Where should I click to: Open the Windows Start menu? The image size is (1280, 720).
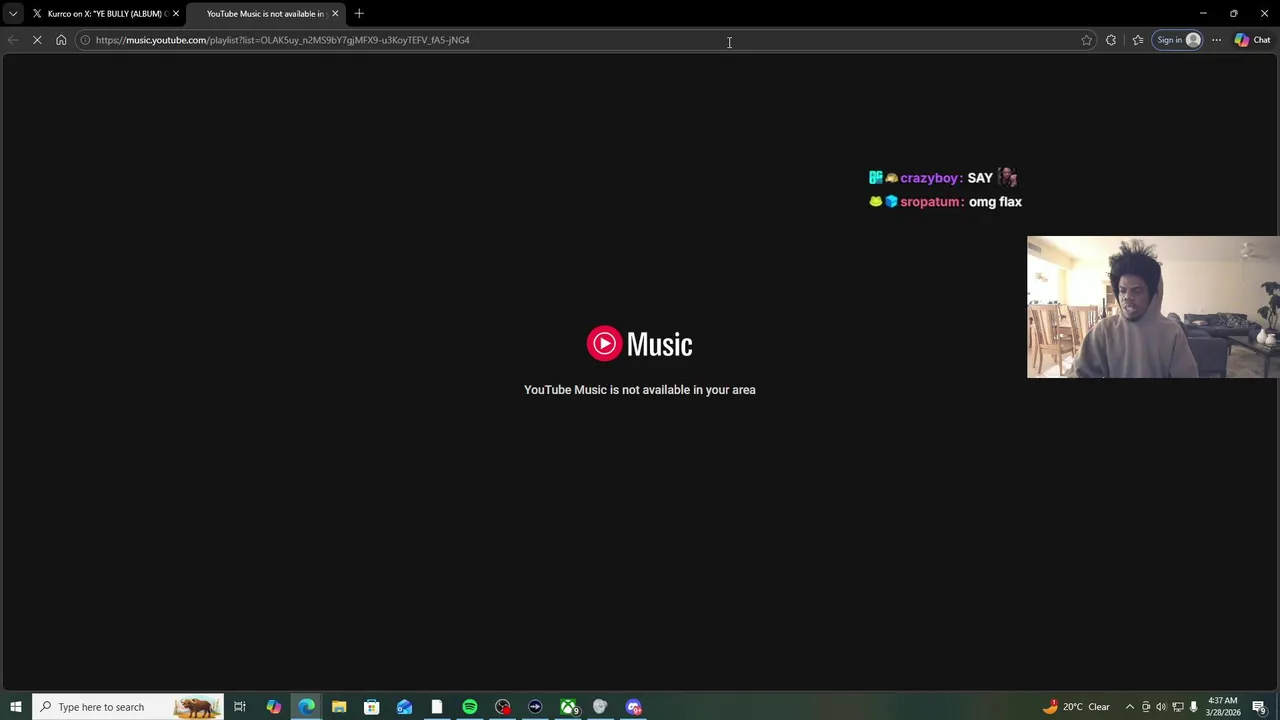click(16, 707)
